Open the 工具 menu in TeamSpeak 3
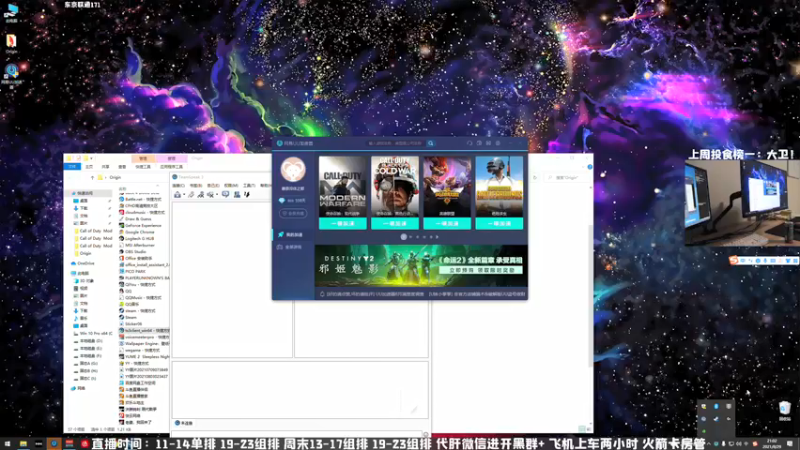The width and height of the screenshot is (800, 450). [x=249, y=186]
